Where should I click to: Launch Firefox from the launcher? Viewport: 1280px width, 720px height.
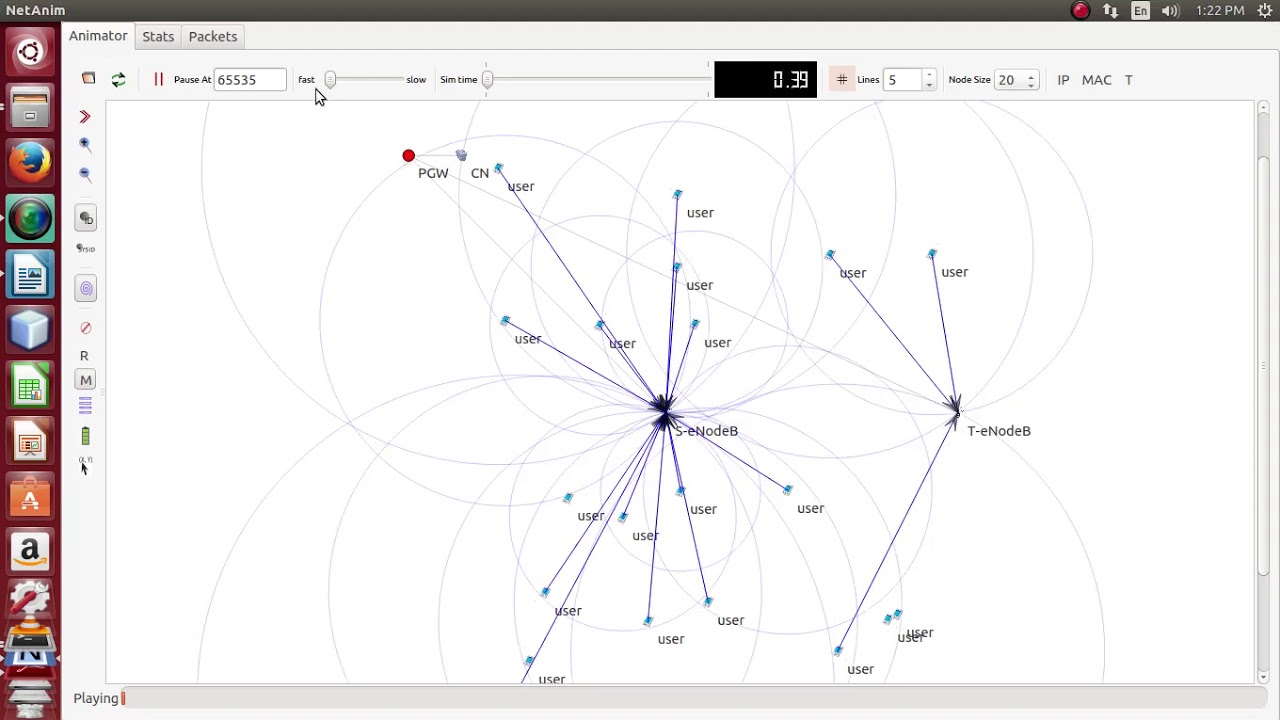[x=30, y=162]
